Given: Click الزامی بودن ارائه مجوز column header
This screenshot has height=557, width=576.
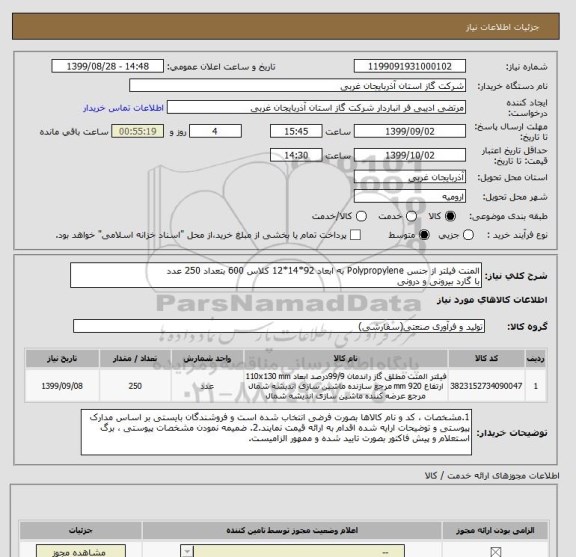Looking at the screenshot, I should pyautogui.click(x=495, y=531).
